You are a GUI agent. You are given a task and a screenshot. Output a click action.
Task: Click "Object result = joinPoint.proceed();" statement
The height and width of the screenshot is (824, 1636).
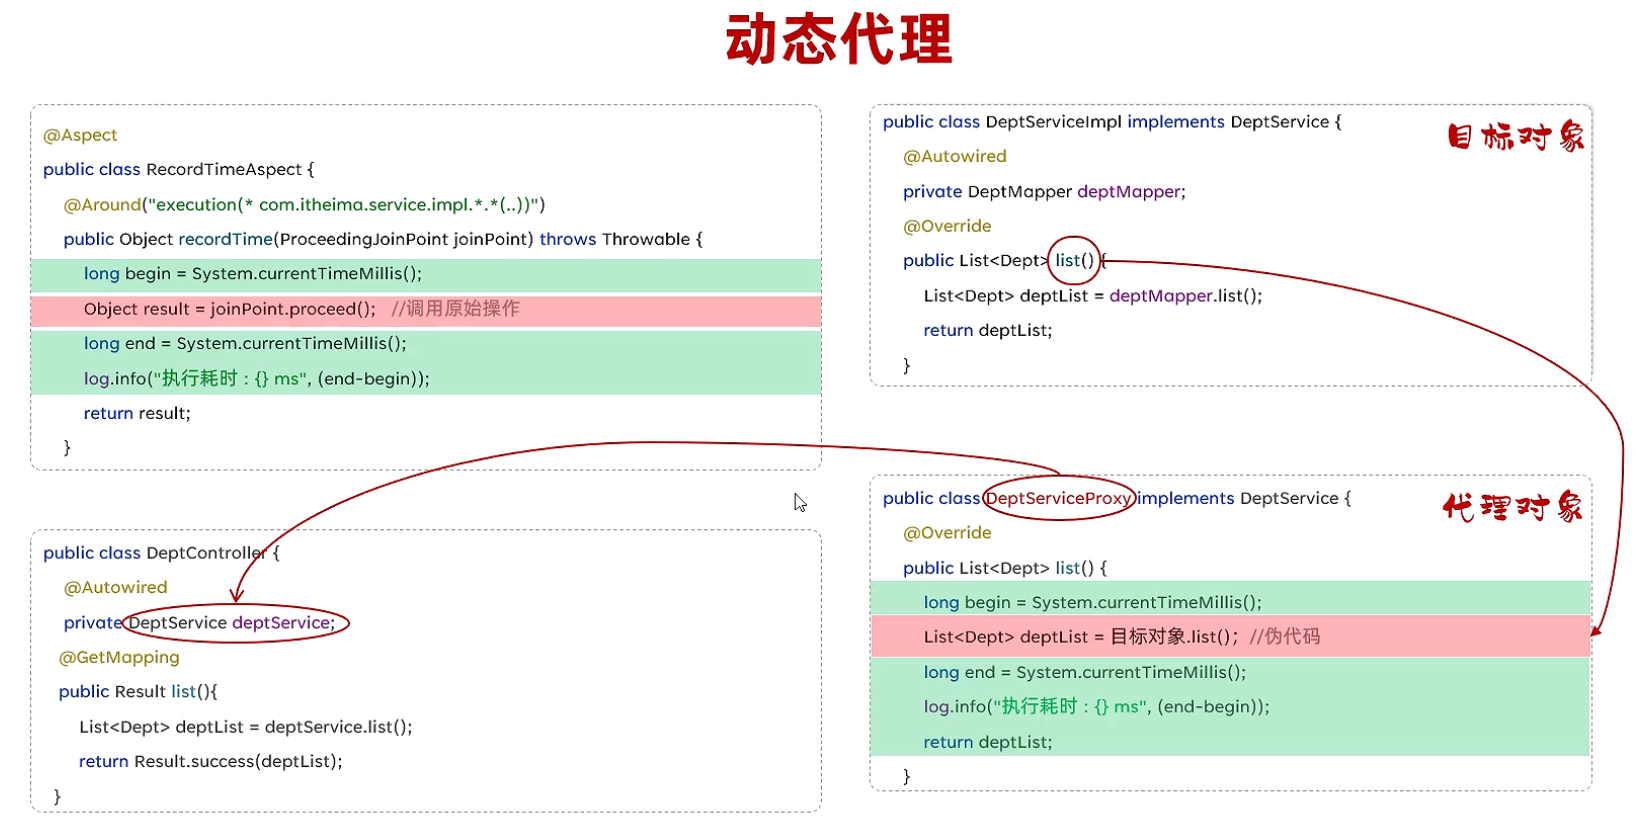point(230,309)
